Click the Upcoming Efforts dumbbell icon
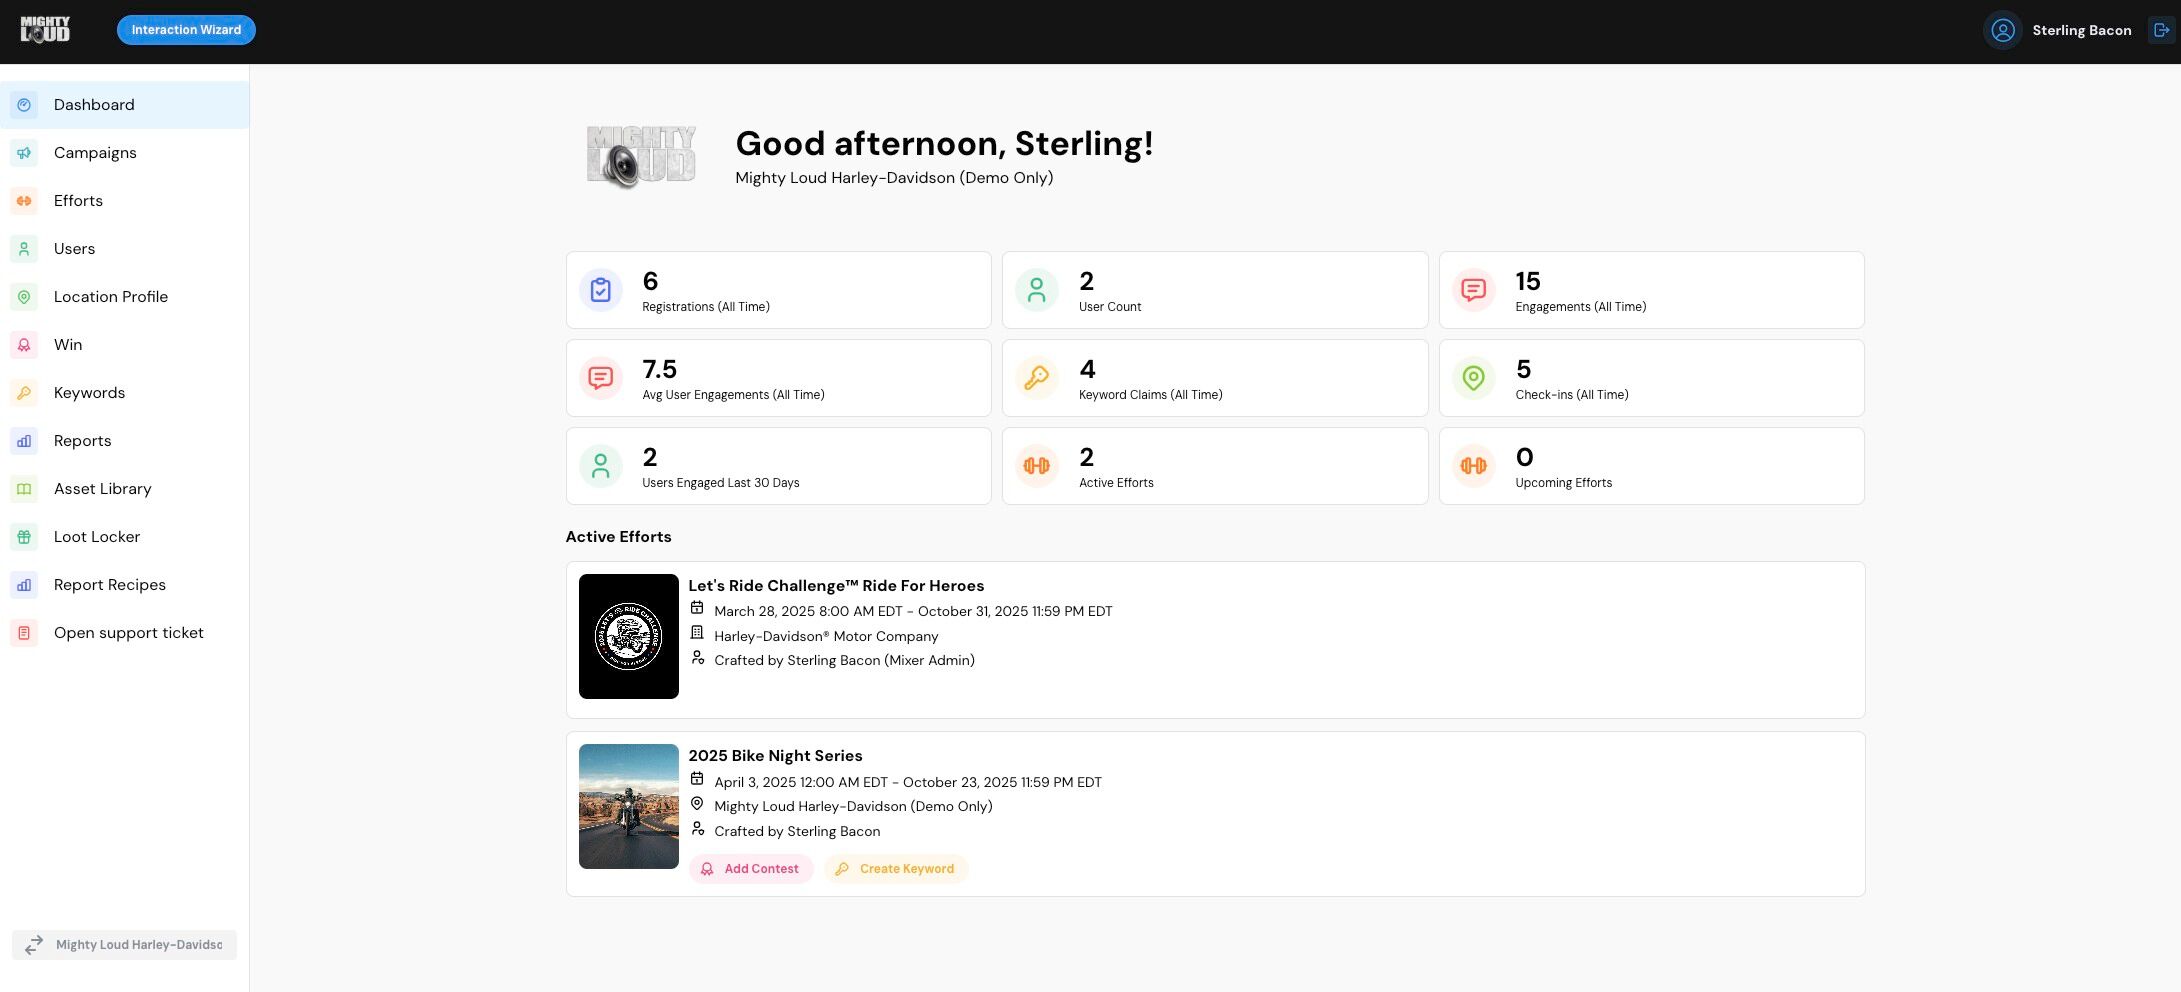 (x=1473, y=466)
